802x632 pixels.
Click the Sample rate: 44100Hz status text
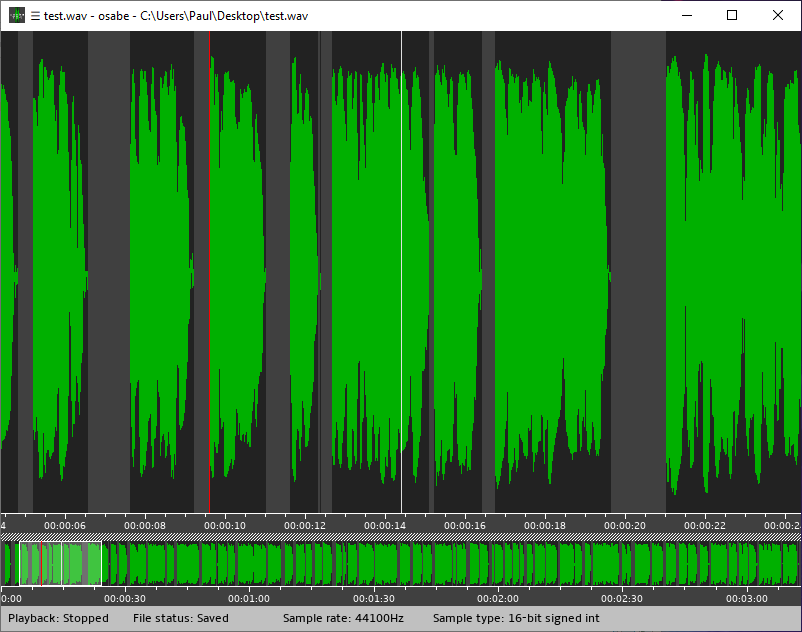(343, 618)
